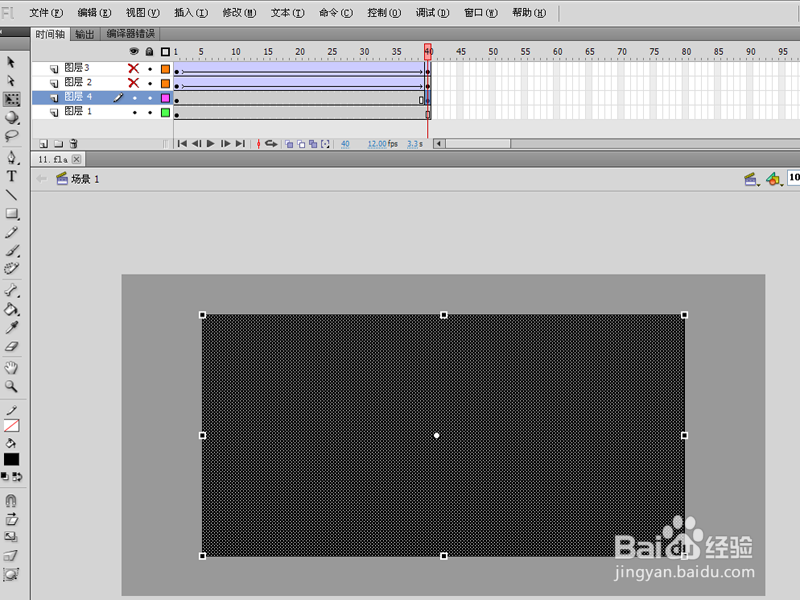Toggle lock dot of 图层 3
The image size is (800, 600).
[x=150, y=69]
